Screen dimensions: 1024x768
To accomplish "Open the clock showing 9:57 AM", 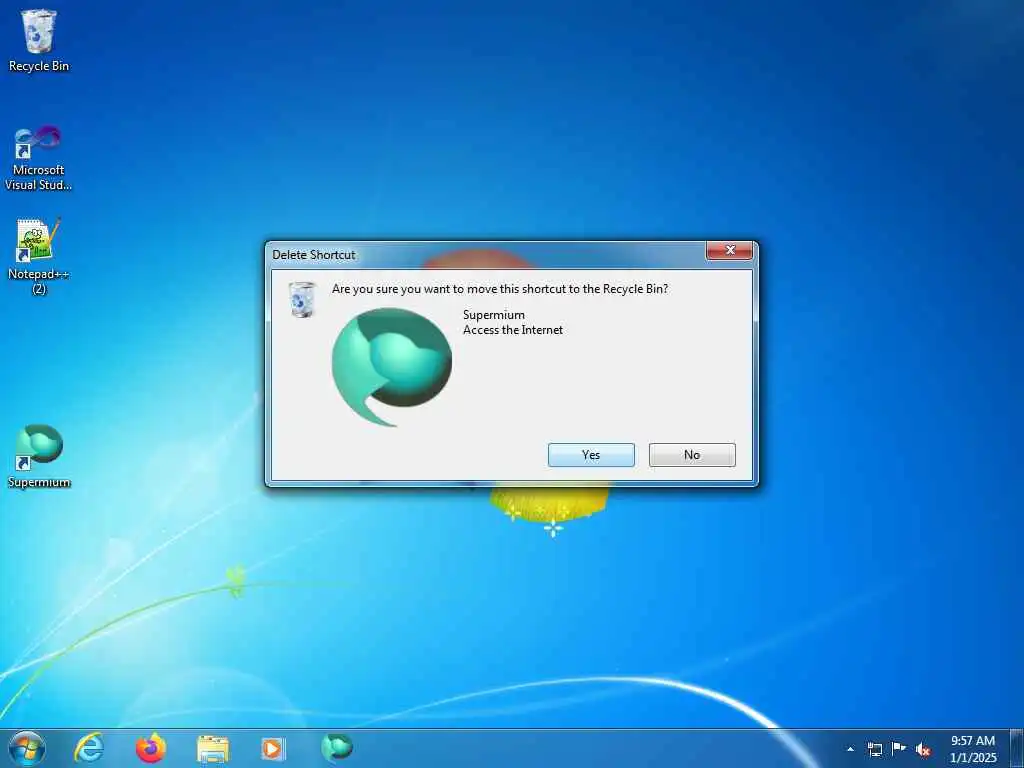I will click(973, 749).
